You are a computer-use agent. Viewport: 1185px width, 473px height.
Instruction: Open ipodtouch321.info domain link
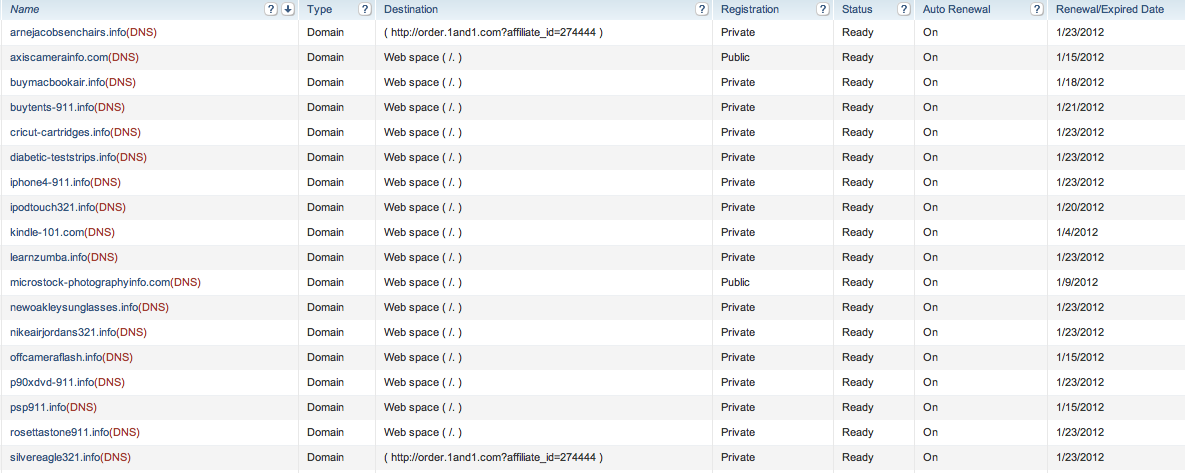pyautogui.click(x=53, y=207)
